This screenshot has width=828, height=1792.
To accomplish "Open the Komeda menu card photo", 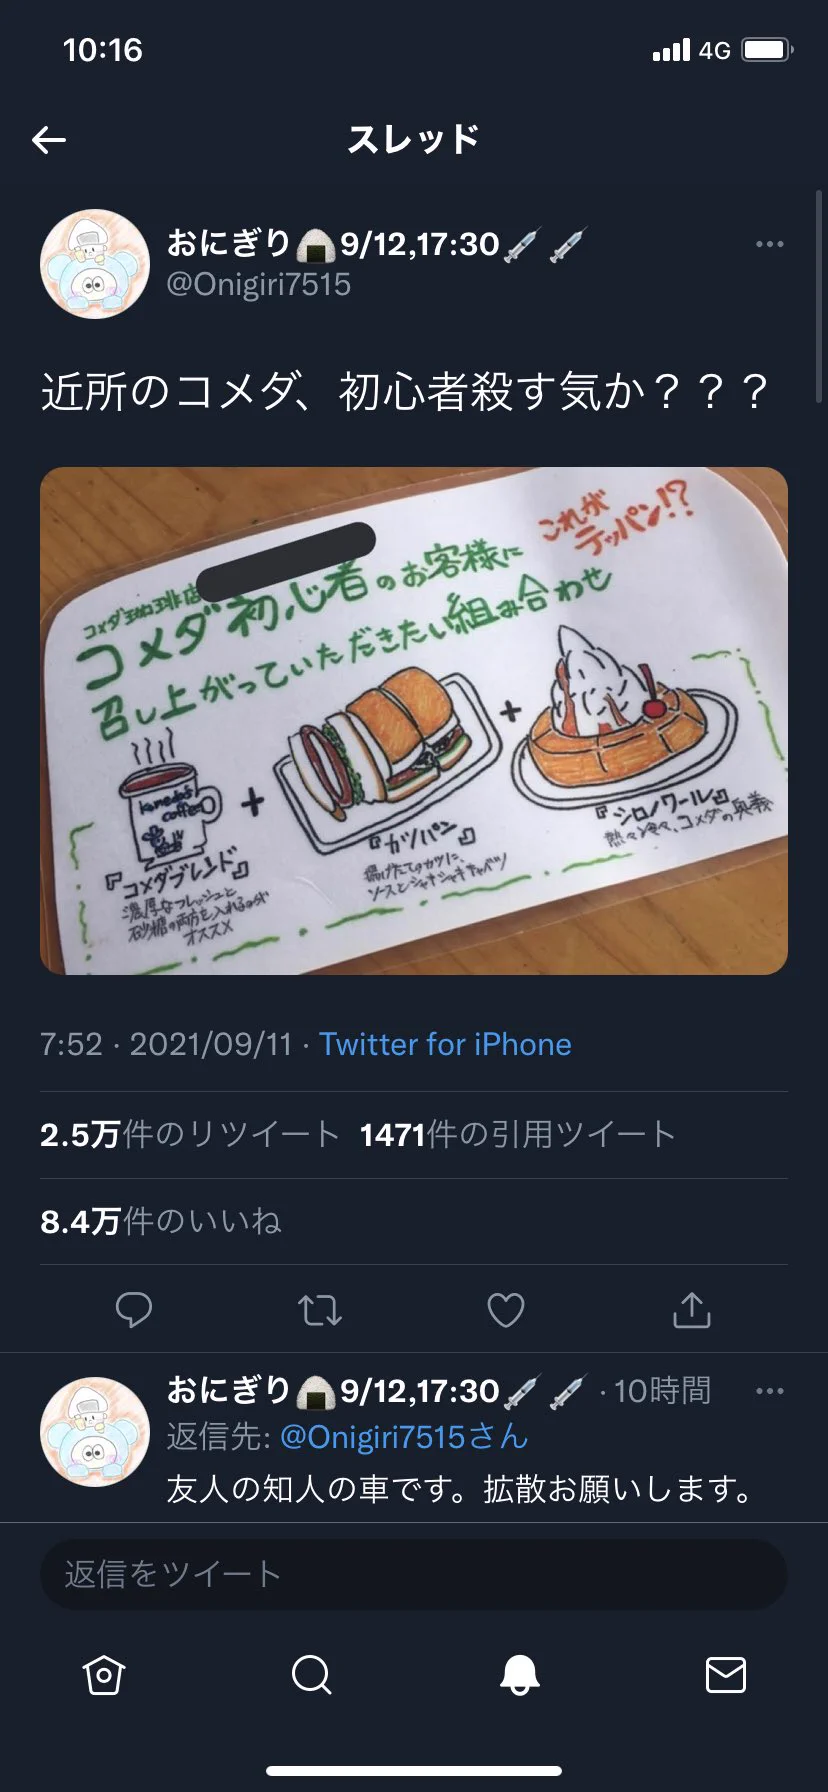I will click(414, 721).
